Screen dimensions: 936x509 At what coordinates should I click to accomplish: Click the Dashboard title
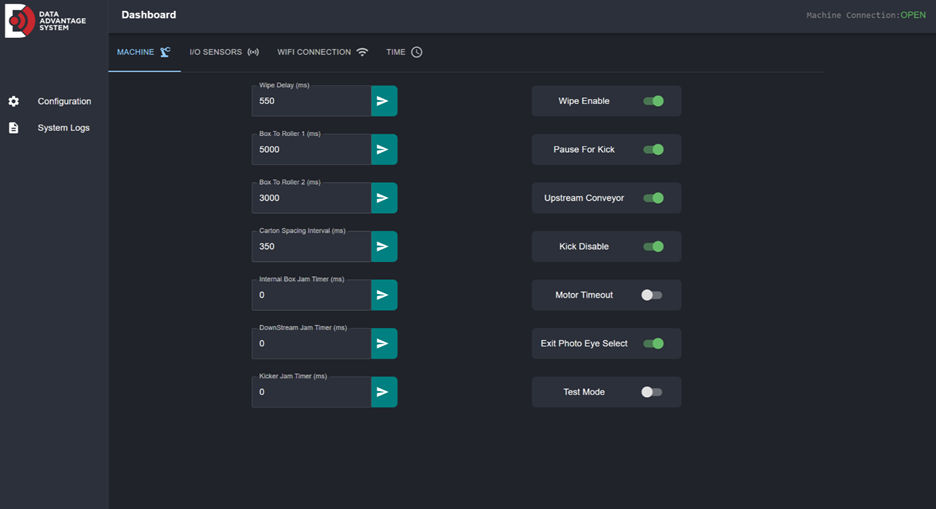[x=149, y=15]
